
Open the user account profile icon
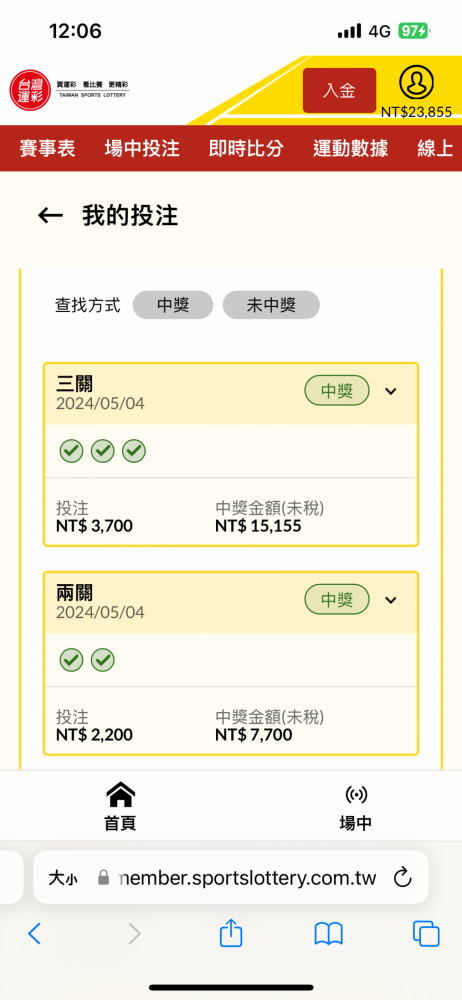click(416, 82)
